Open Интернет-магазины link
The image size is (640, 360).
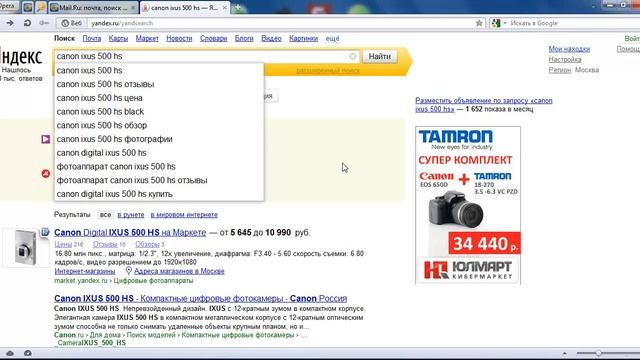point(85,271)
